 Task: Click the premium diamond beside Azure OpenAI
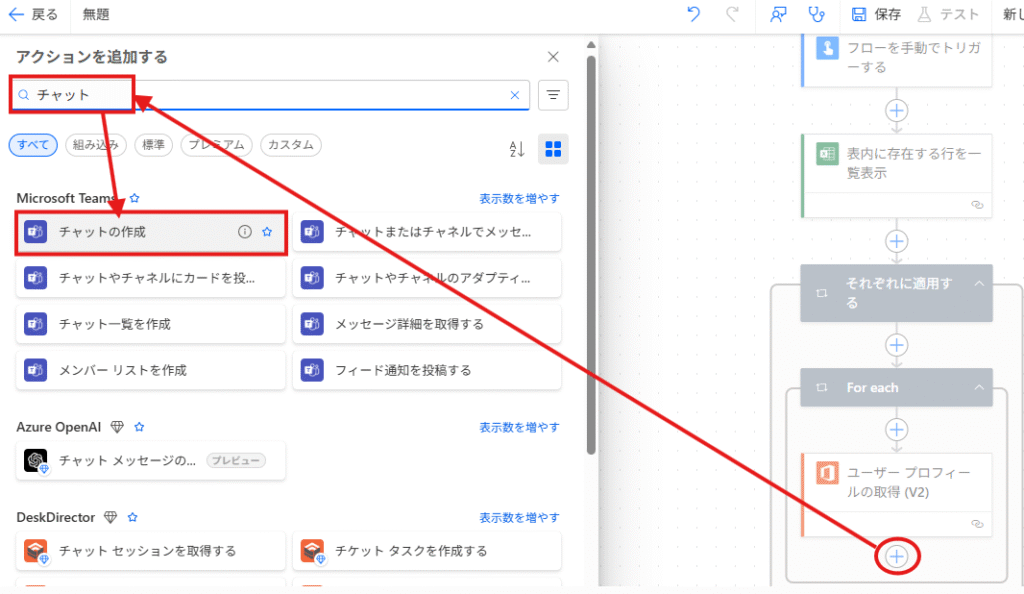click(117, 427)
